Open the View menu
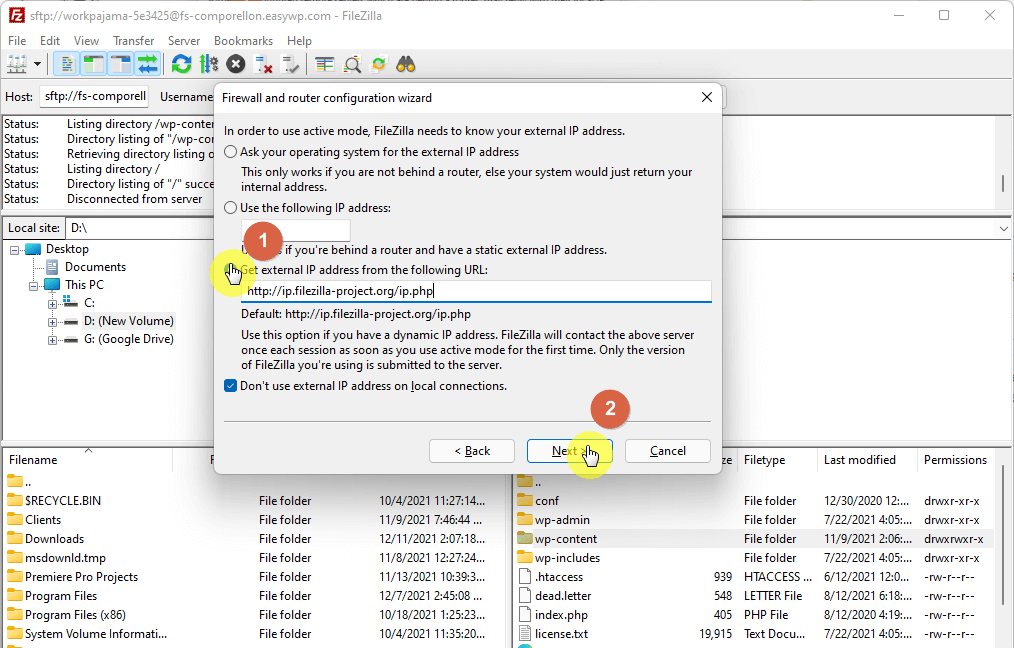1014x648 pixels. [86, 41]
